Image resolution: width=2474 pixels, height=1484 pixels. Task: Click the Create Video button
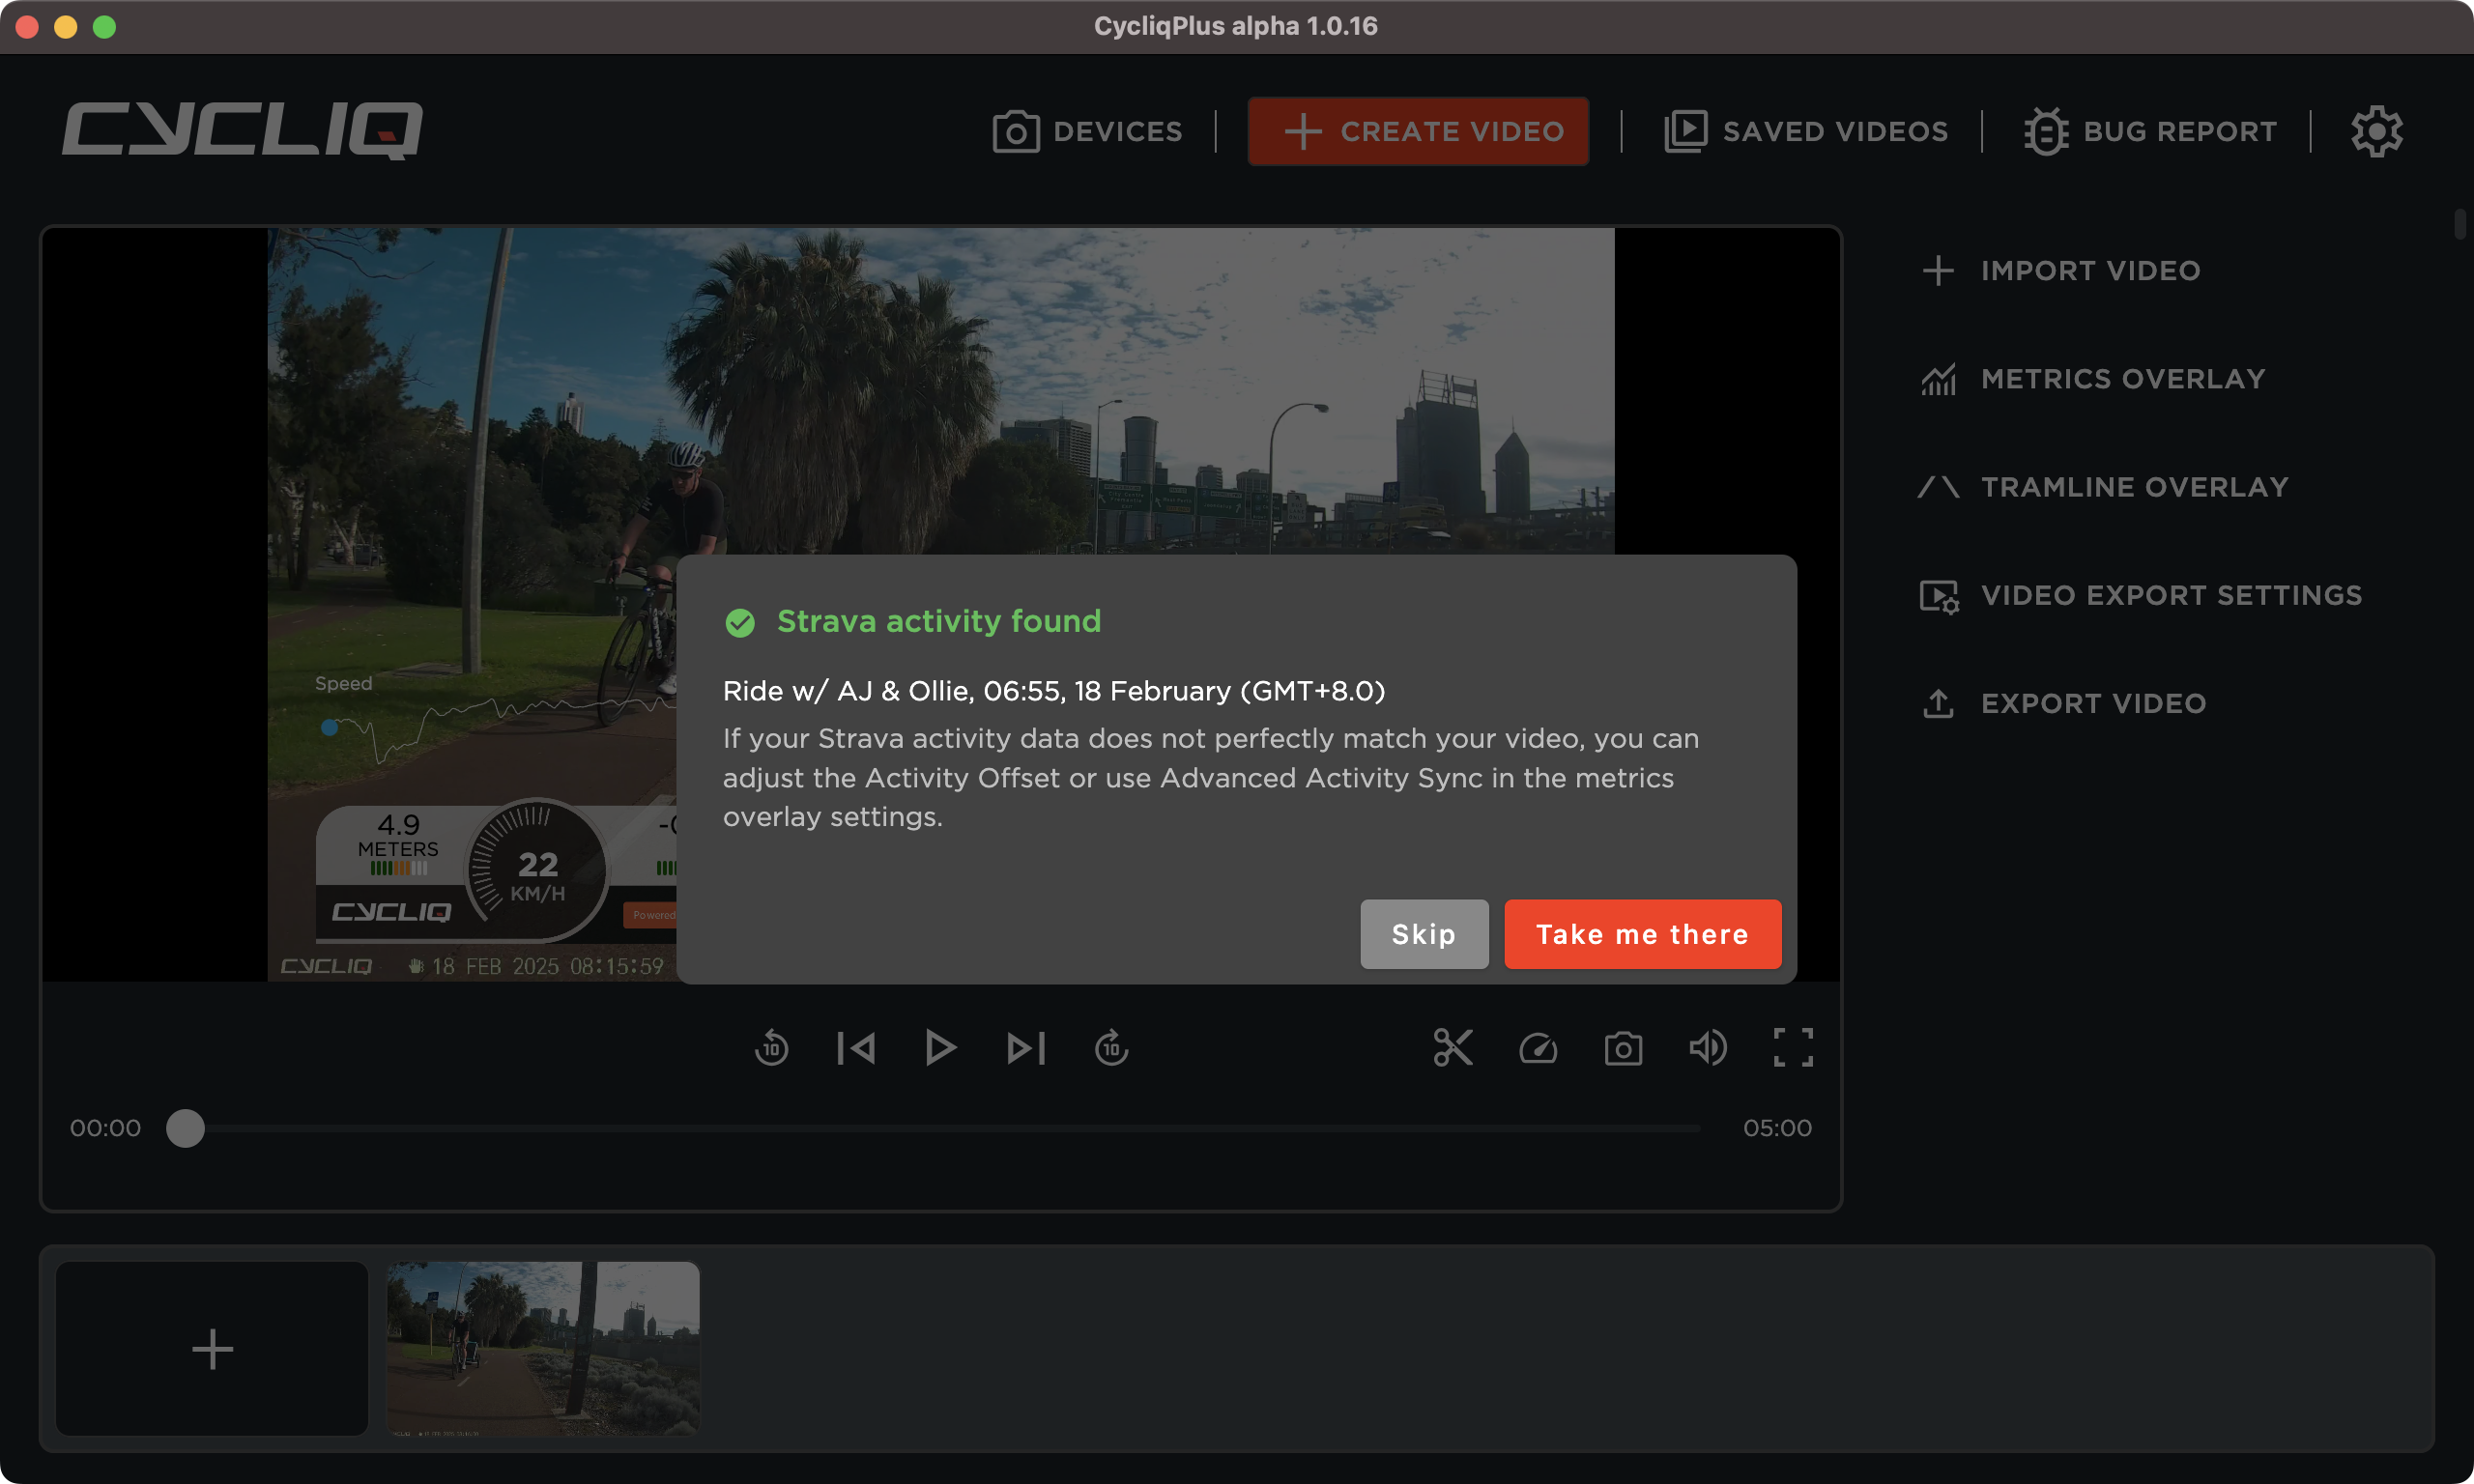pos(1418,131)
